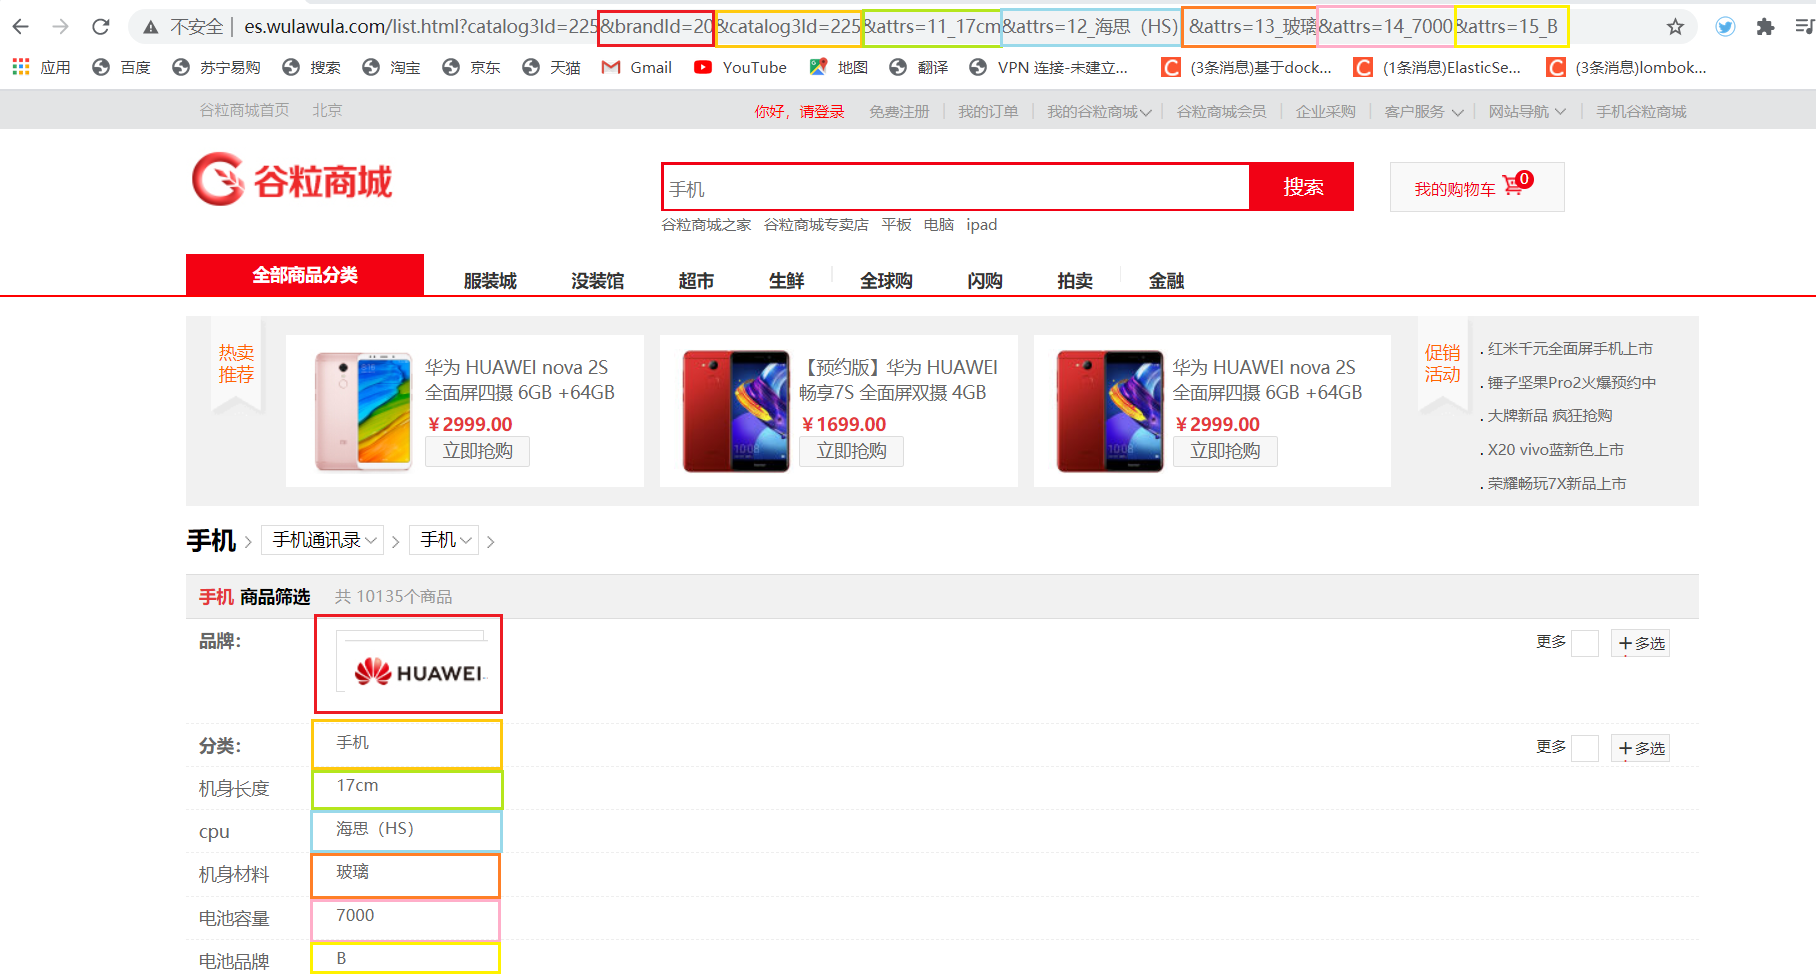Click the ipad hot search keyword
Screen dimensions: 1816x975
982,225
